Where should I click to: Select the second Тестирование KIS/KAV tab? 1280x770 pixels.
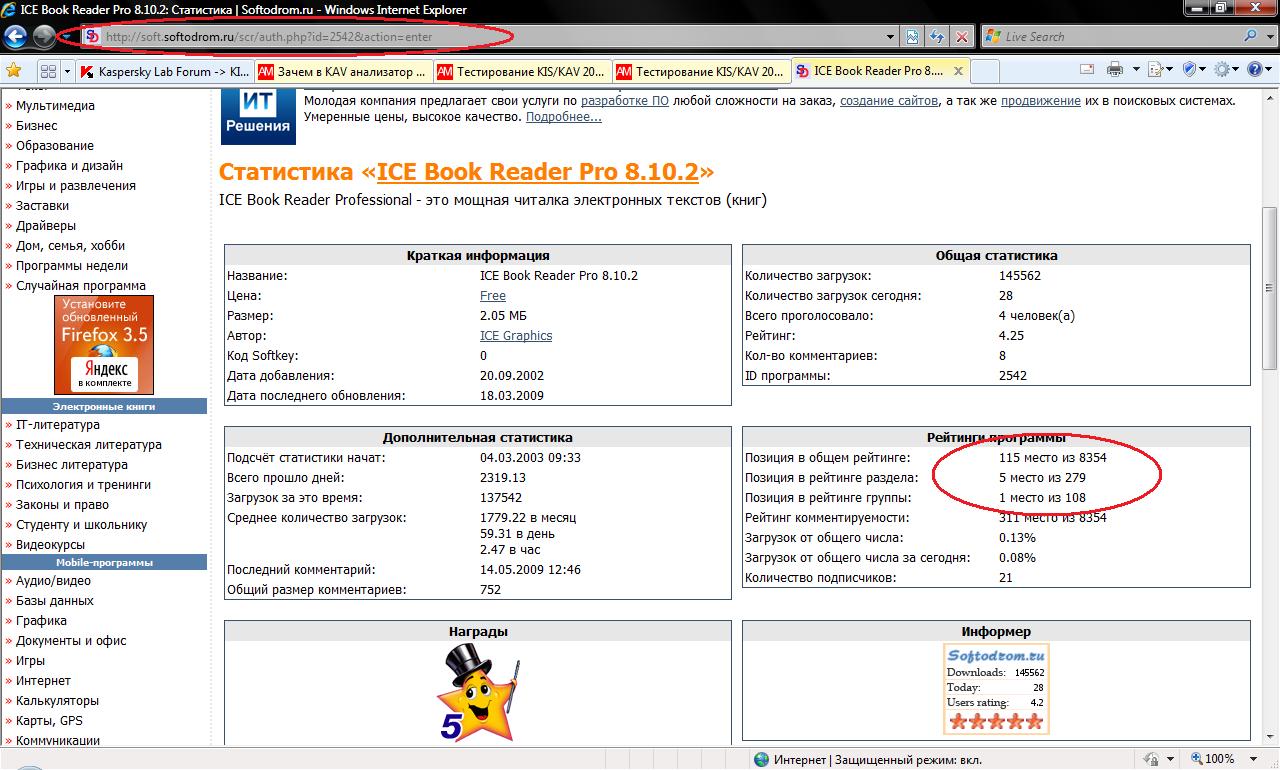coord(701,71)
